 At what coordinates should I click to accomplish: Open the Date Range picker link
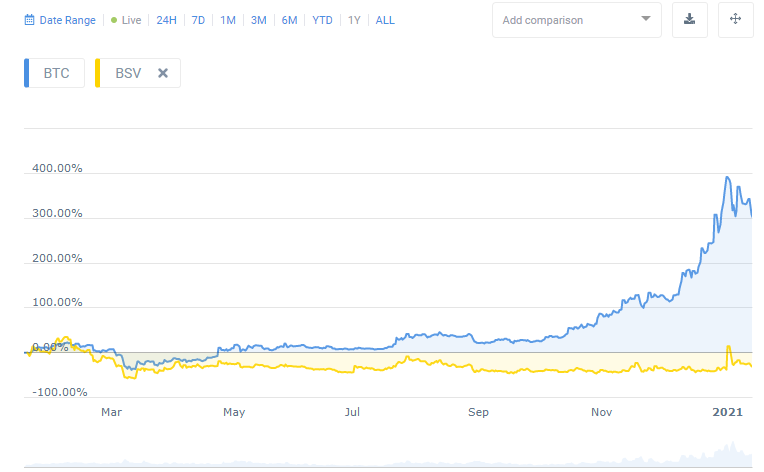[67, 20]
